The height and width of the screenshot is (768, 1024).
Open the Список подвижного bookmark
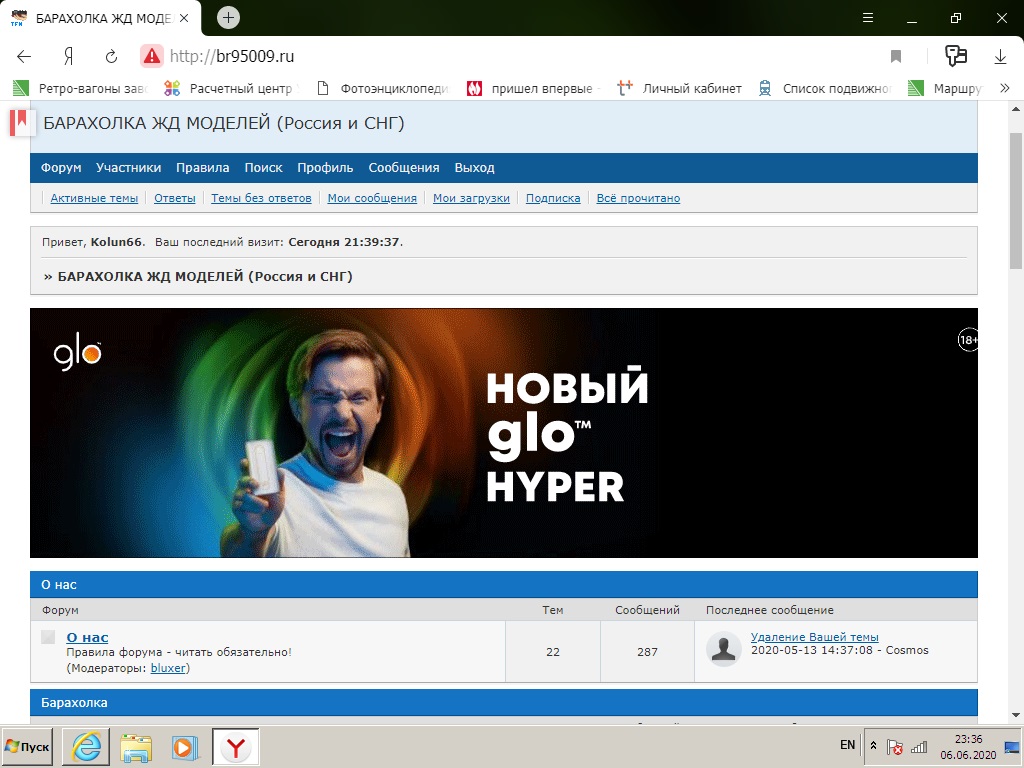click(825, 88)
